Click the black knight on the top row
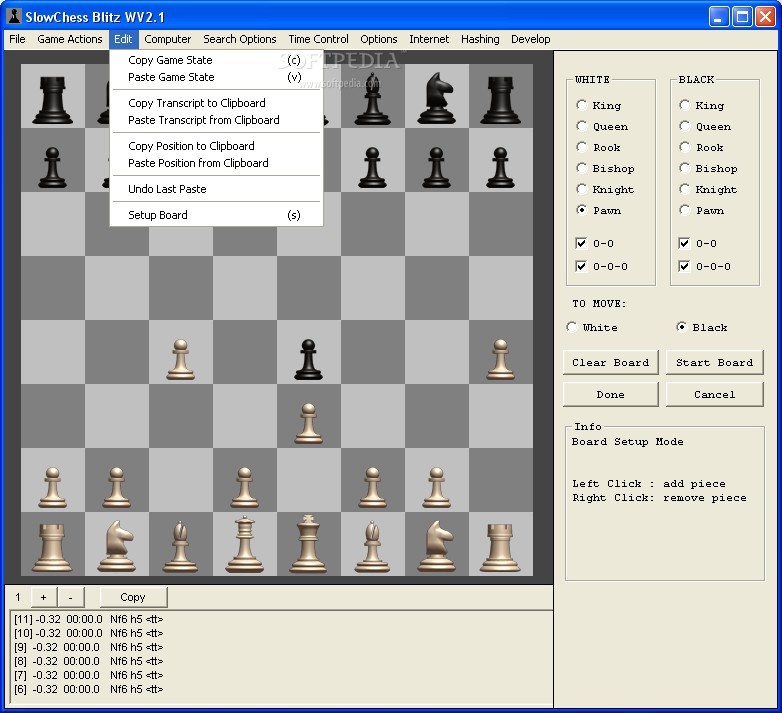 pyautogui.click(x=436, y=98)
